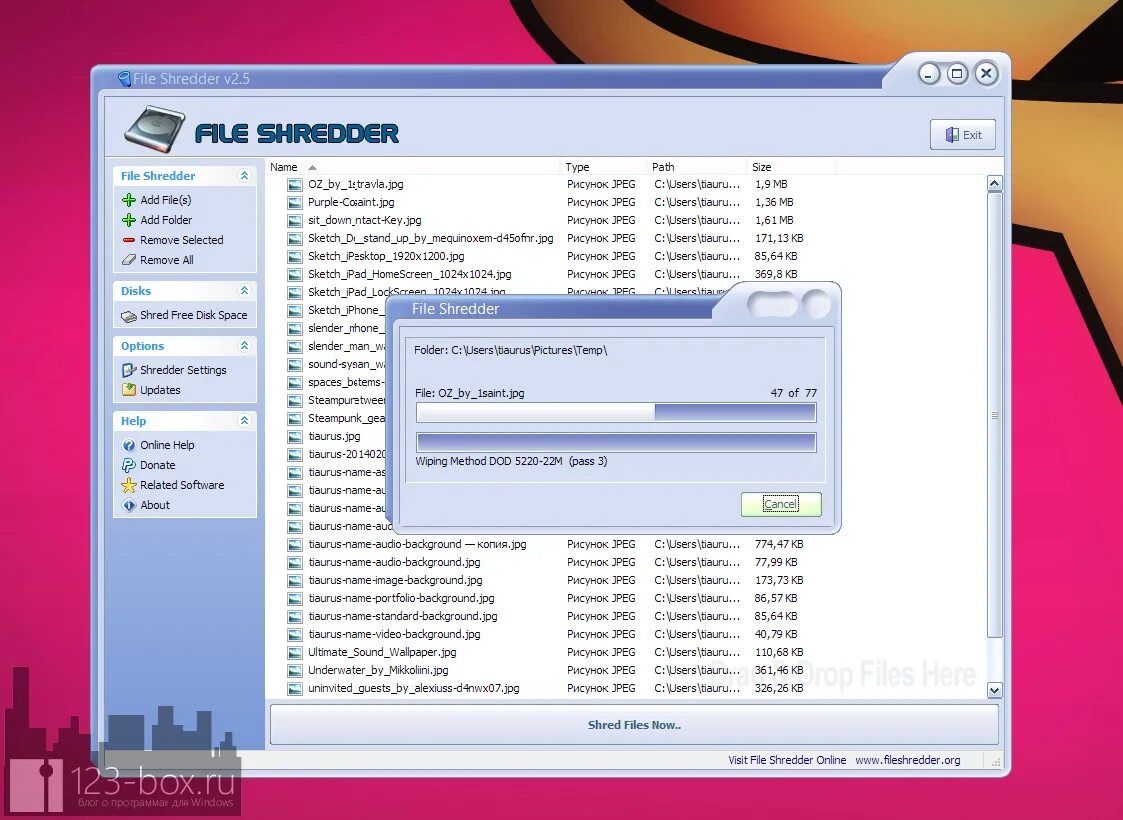
Task: Click the green plus Add File(s) icon
Action: (129, 200)
